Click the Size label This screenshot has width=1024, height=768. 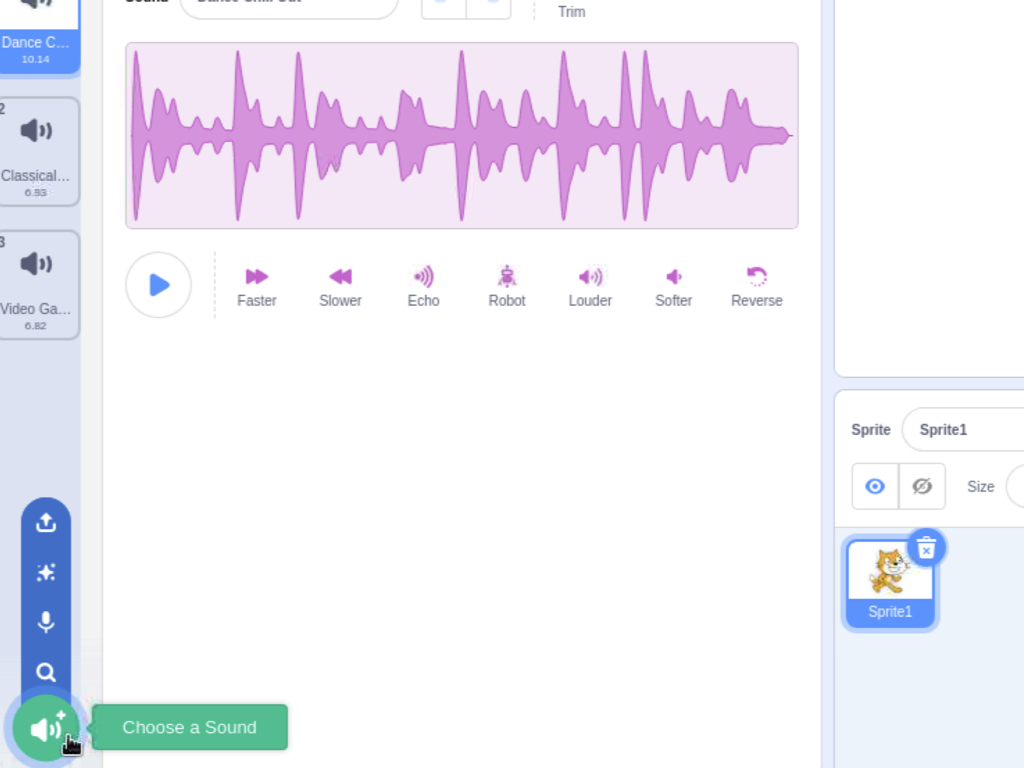click(x=980, y=487)
